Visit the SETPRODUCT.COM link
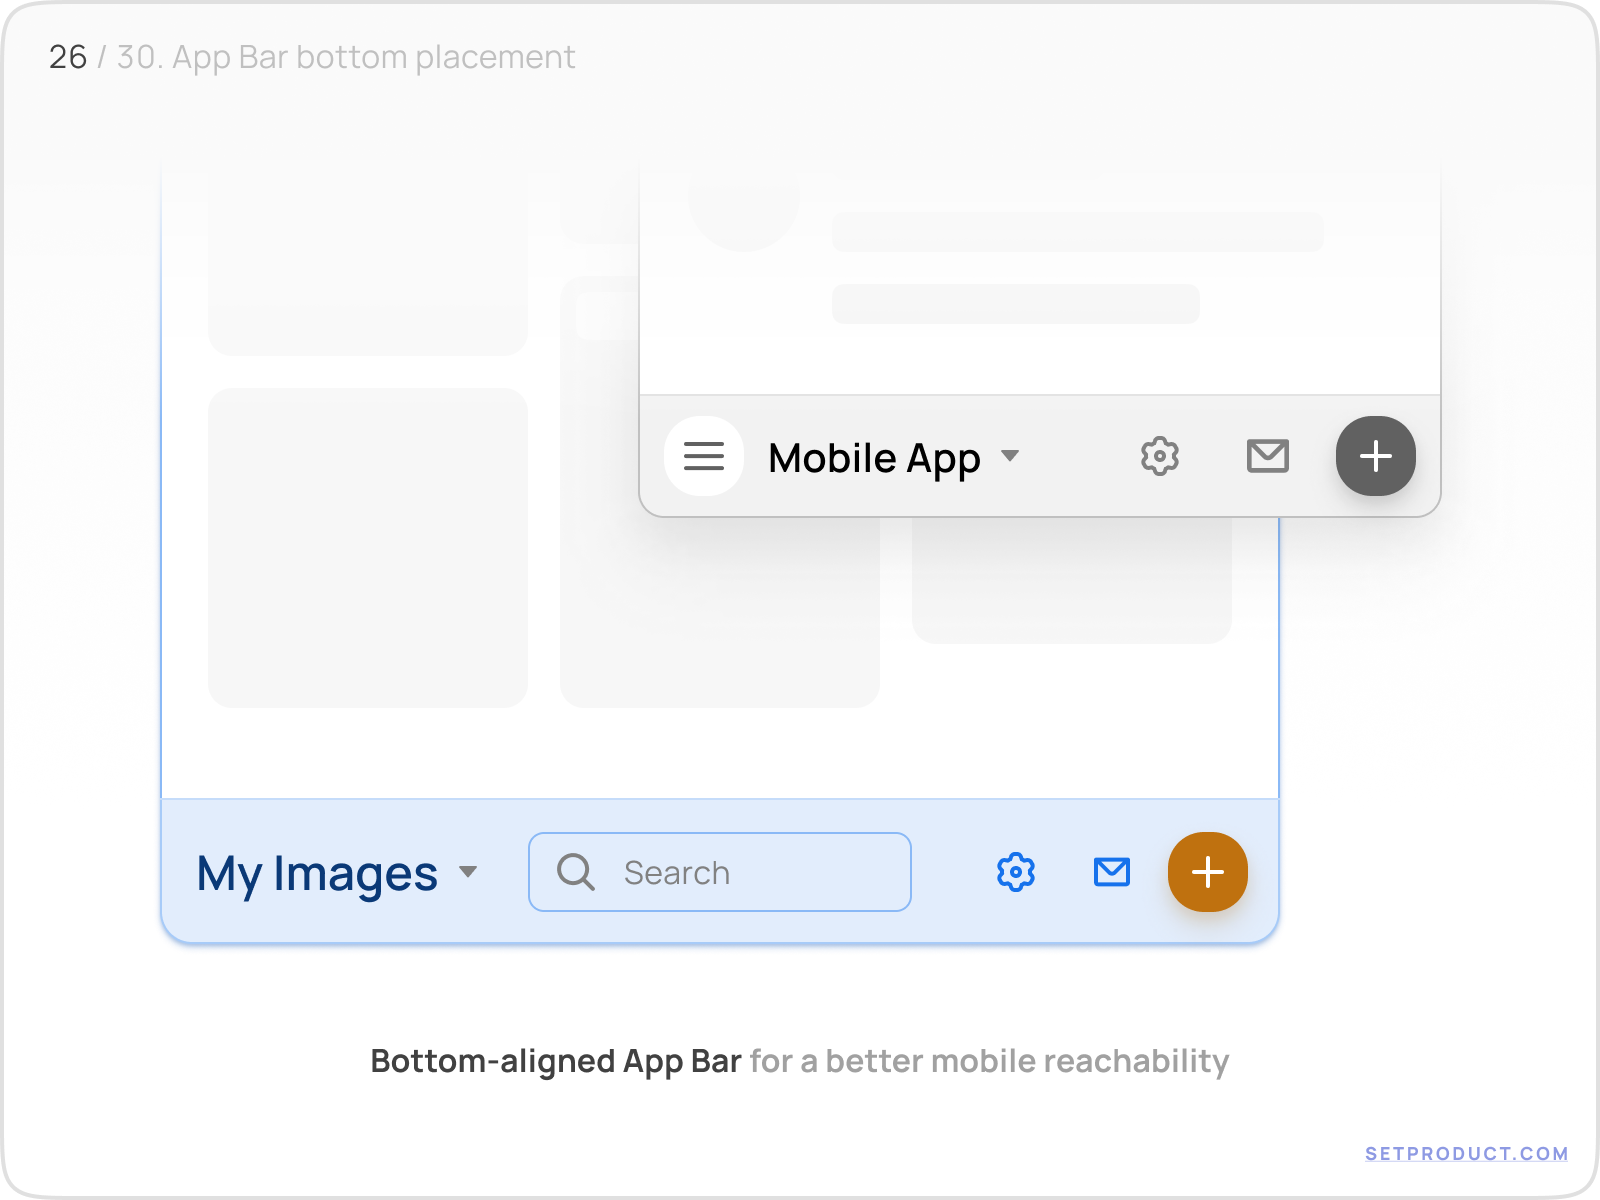Image resolution: width=1600 pixels, height=1200 pixels. click(x=1468, y=1152)
